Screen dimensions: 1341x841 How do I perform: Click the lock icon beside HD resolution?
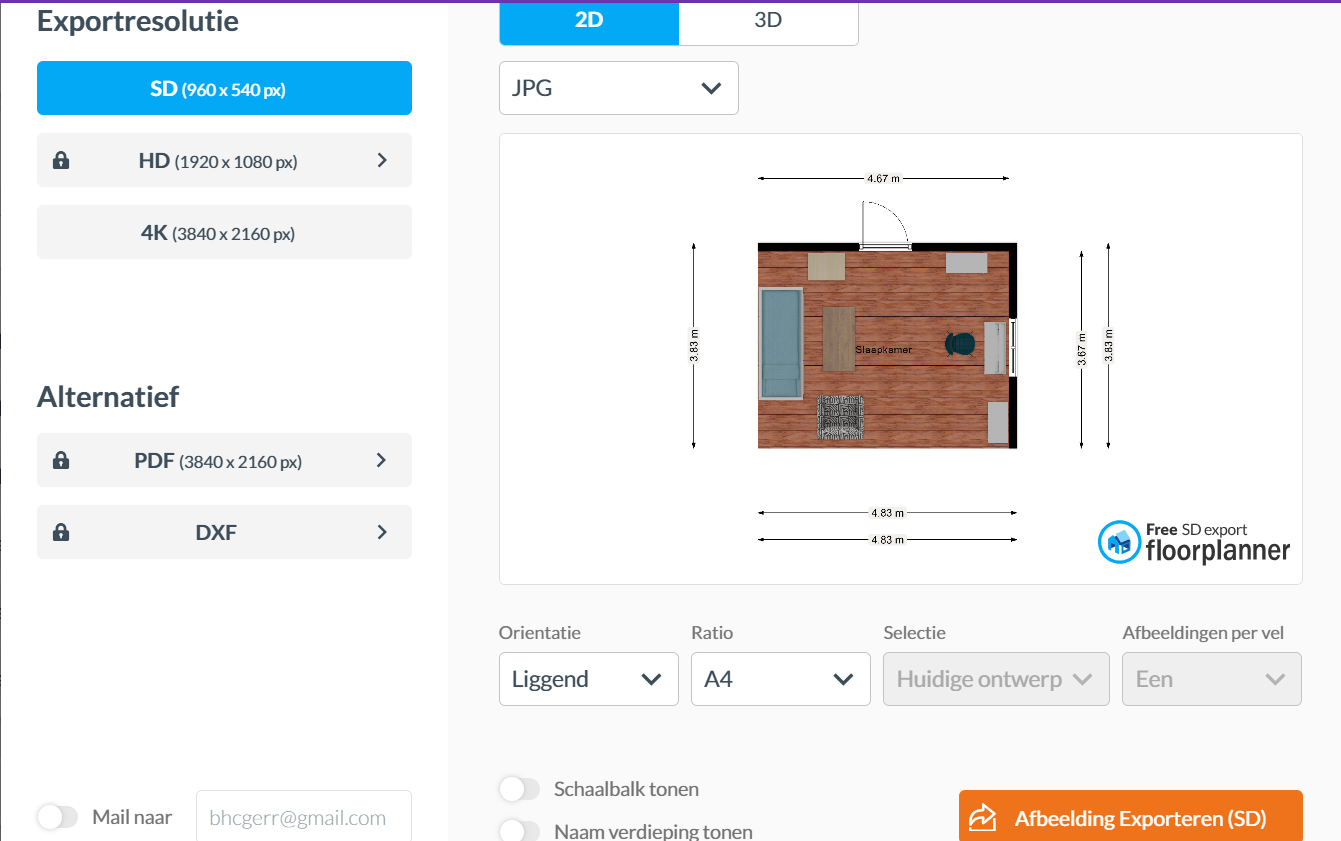pyautogui.click(x=61, y=160)
